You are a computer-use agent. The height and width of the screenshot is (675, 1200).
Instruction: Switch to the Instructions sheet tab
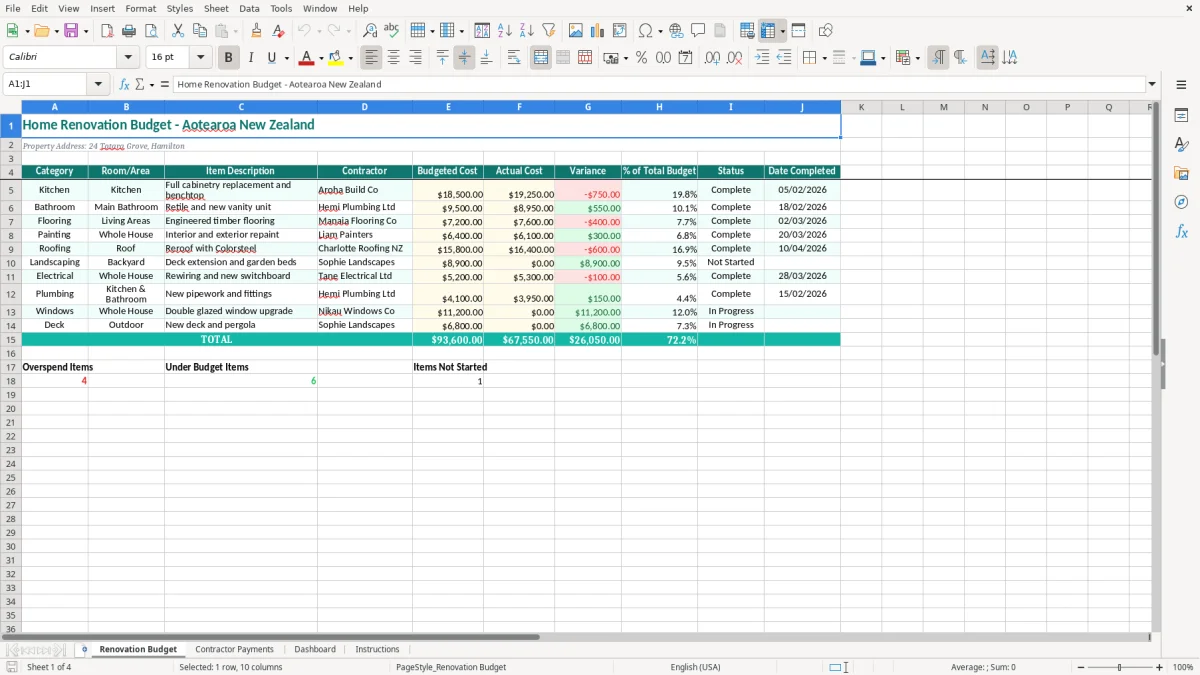(x=377, y=649)
